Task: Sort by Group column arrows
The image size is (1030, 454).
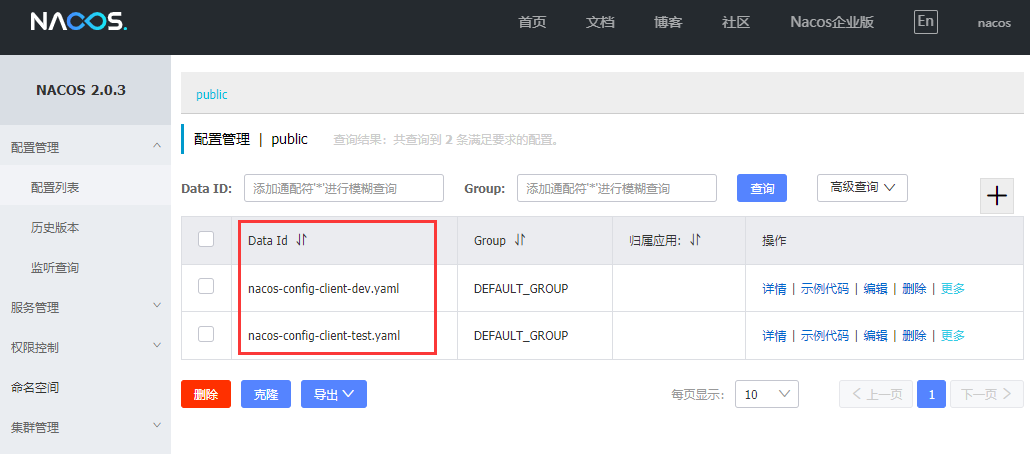Action: [x=520, y=240]
